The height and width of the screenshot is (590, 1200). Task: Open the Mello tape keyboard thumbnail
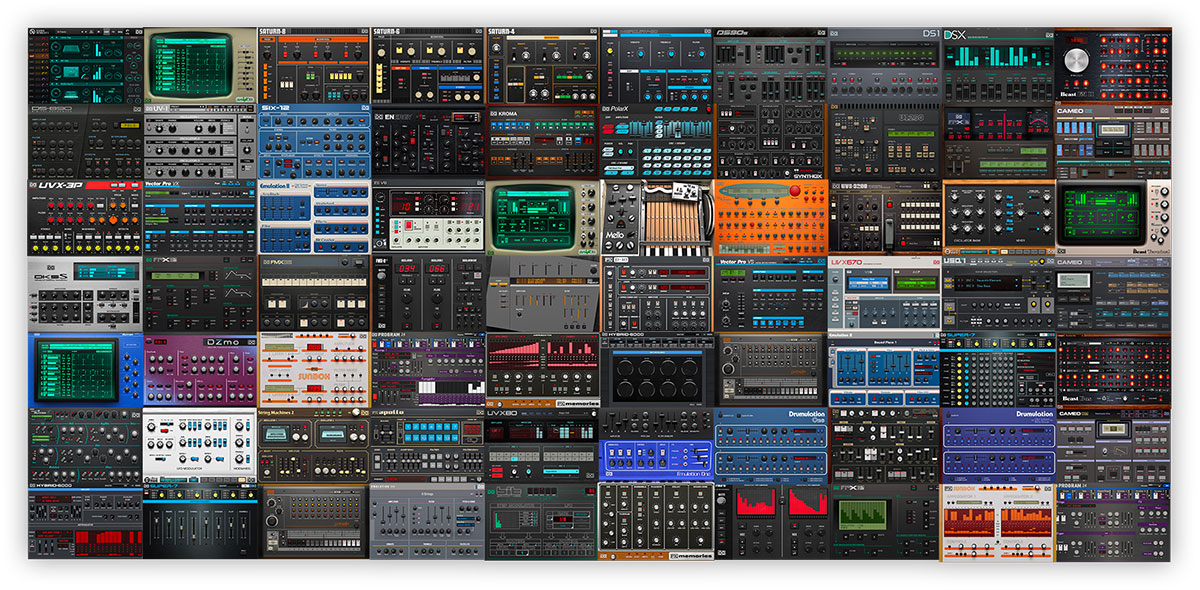click(656, 217)
